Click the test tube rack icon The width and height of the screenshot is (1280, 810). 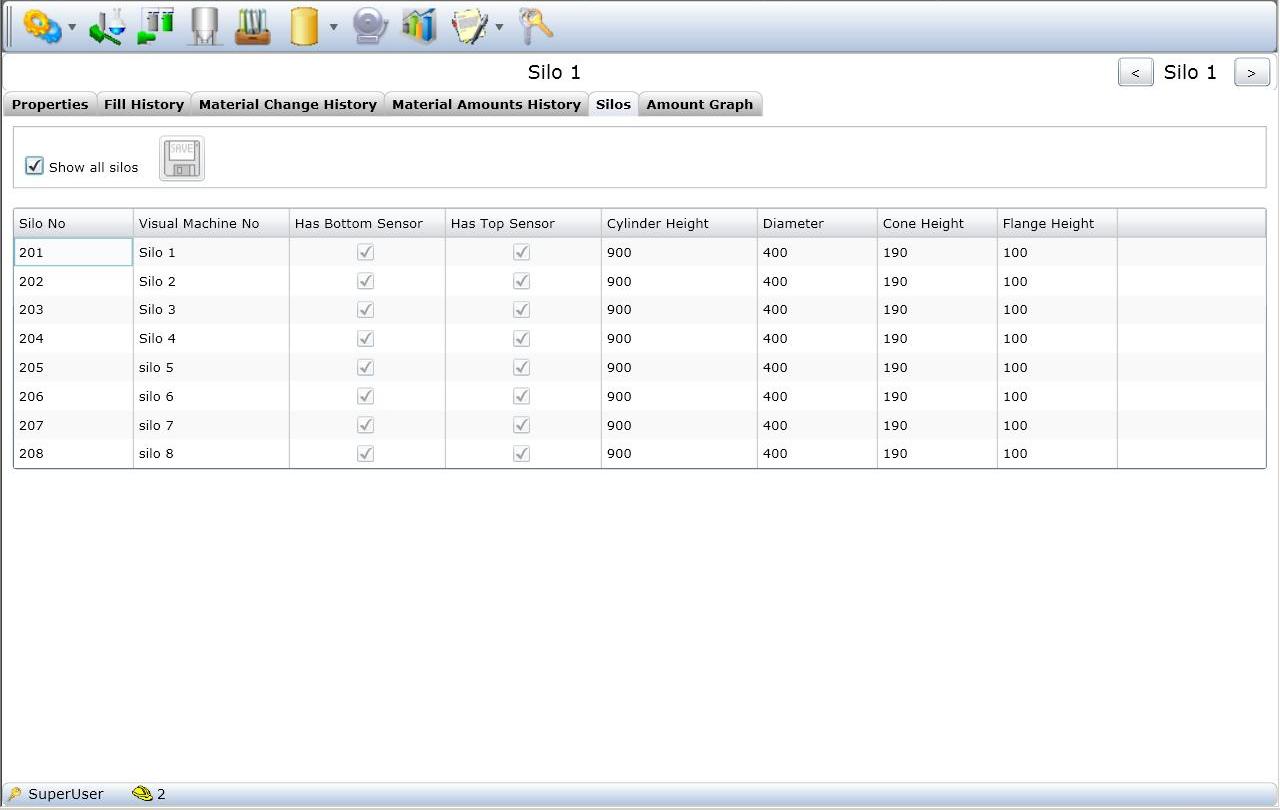pyautogui.click(x=253, y=26)
